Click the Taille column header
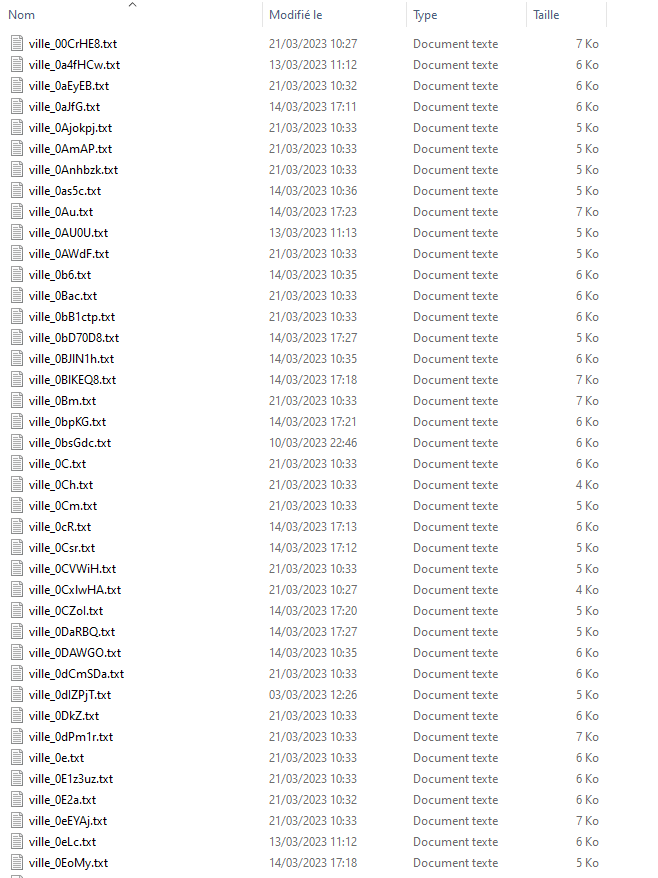This screenshot has width=658, height=878. [x=546, y=15]
